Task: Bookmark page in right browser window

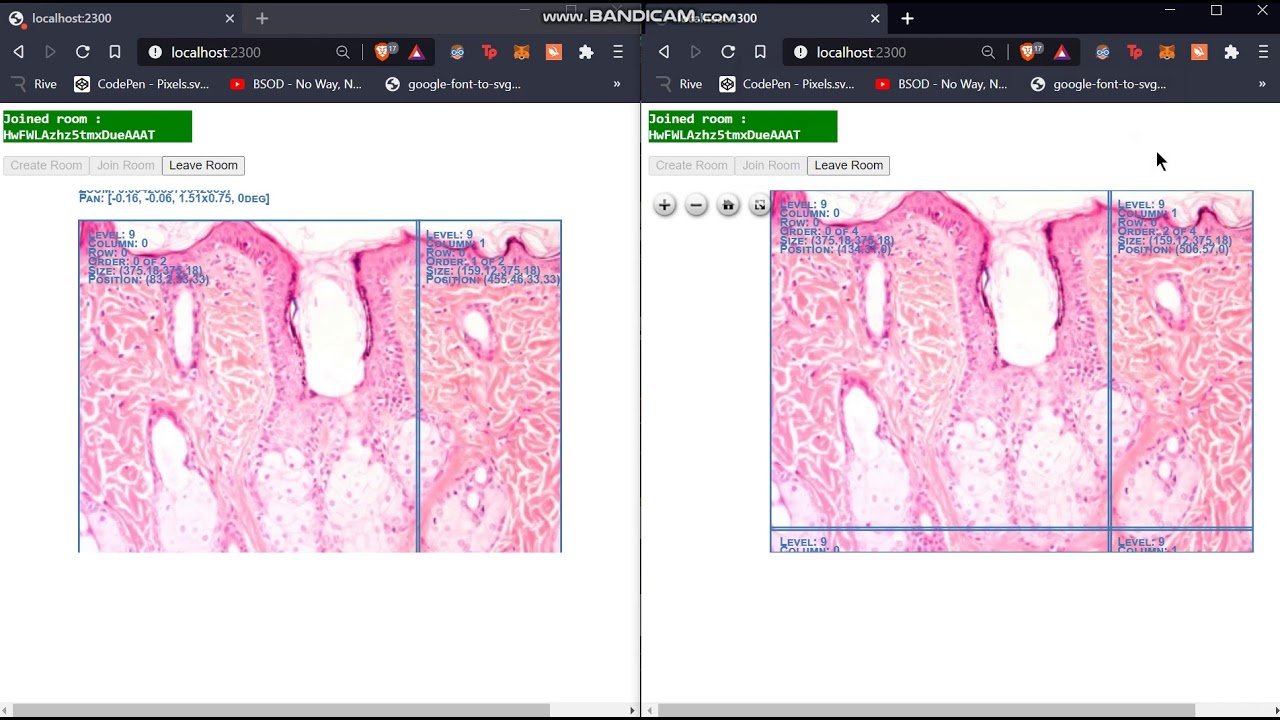Action: coord(760,52)
